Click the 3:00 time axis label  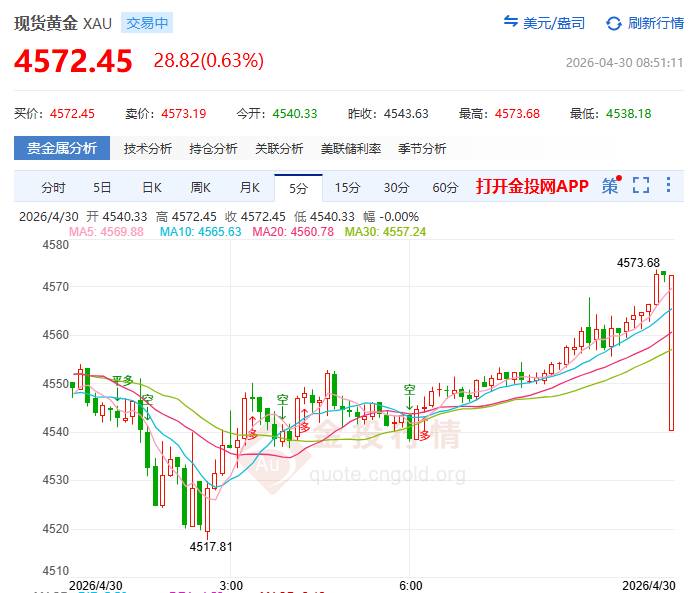click(231, 585)
